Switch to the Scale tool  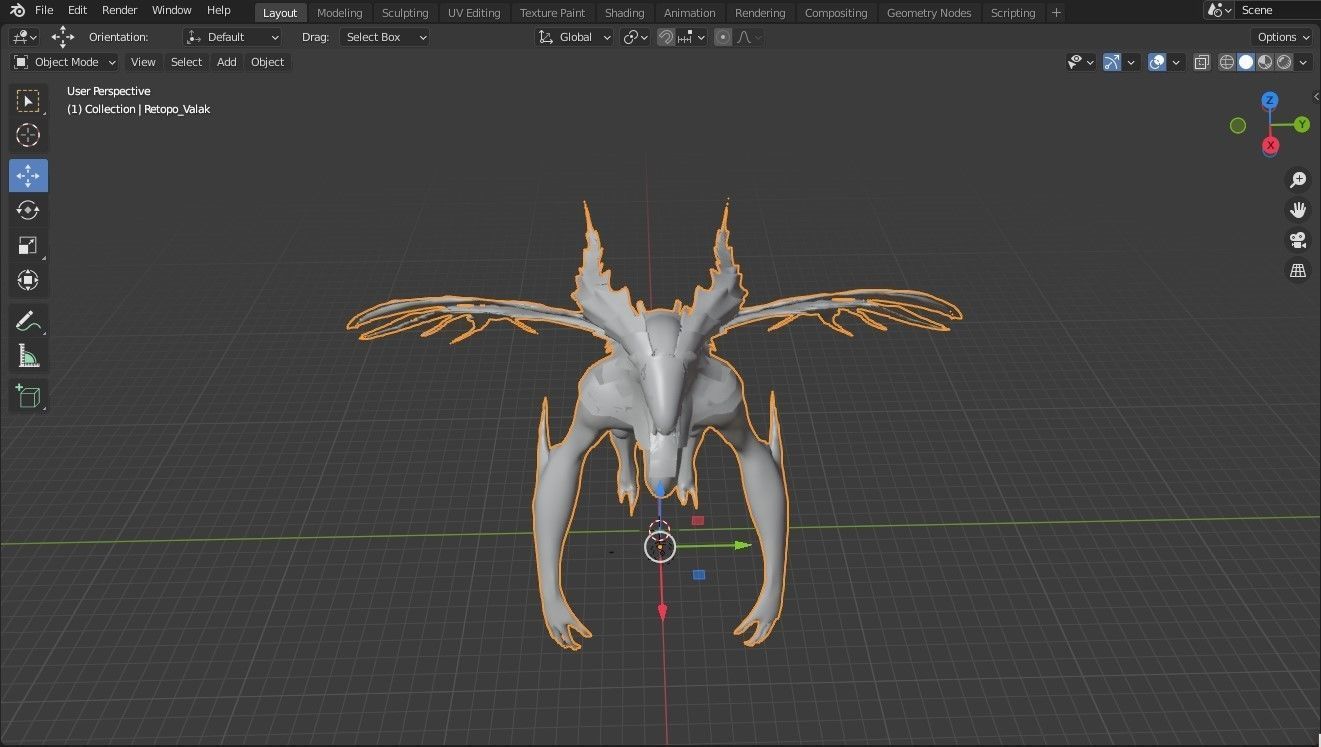(28, 246)
